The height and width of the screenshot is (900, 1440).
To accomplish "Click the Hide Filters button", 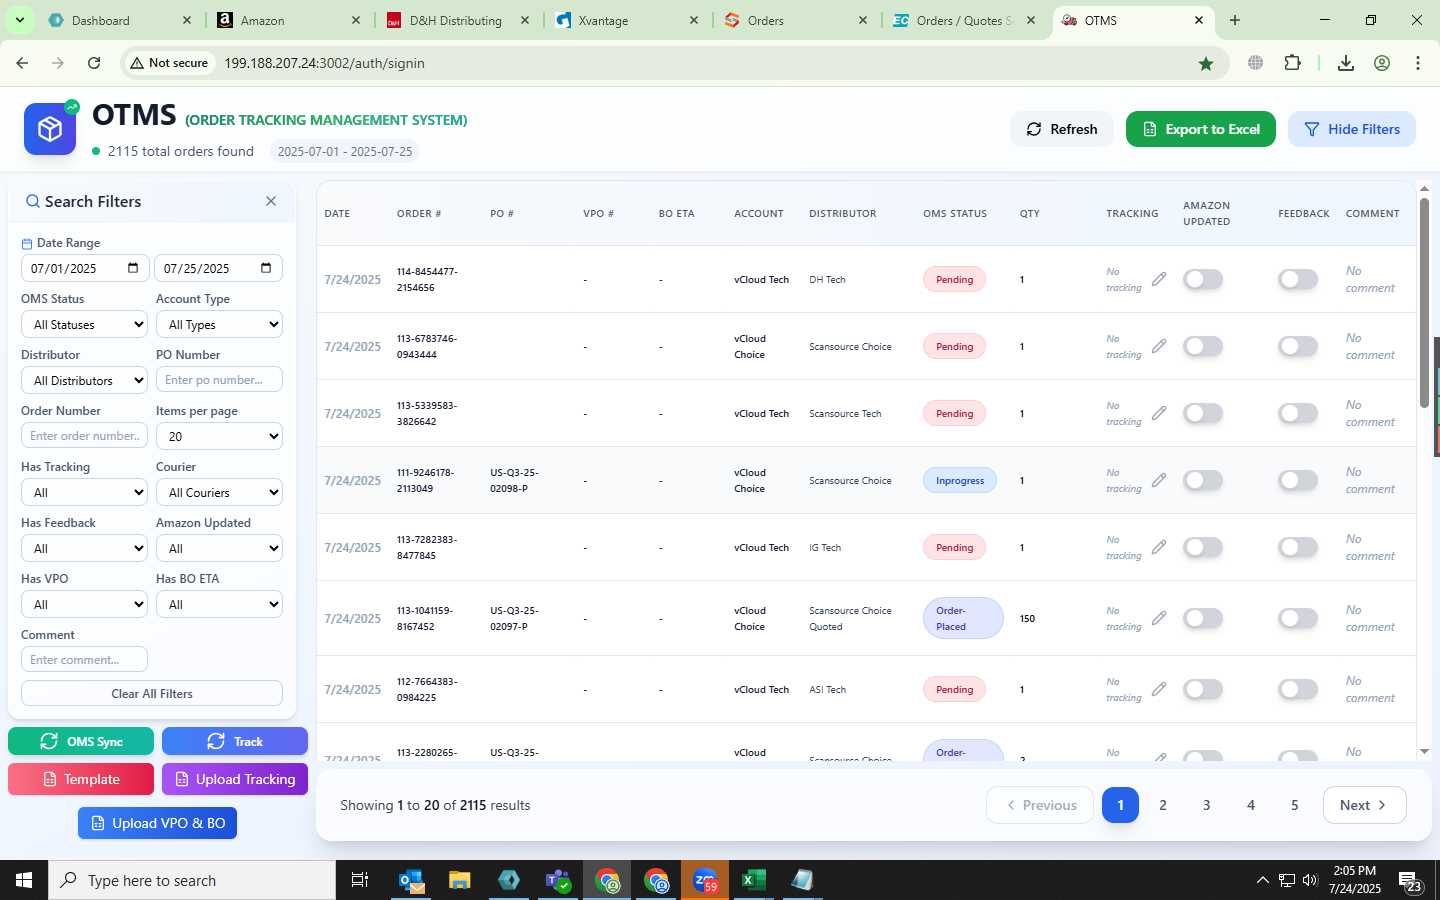I will [1352, 129].
